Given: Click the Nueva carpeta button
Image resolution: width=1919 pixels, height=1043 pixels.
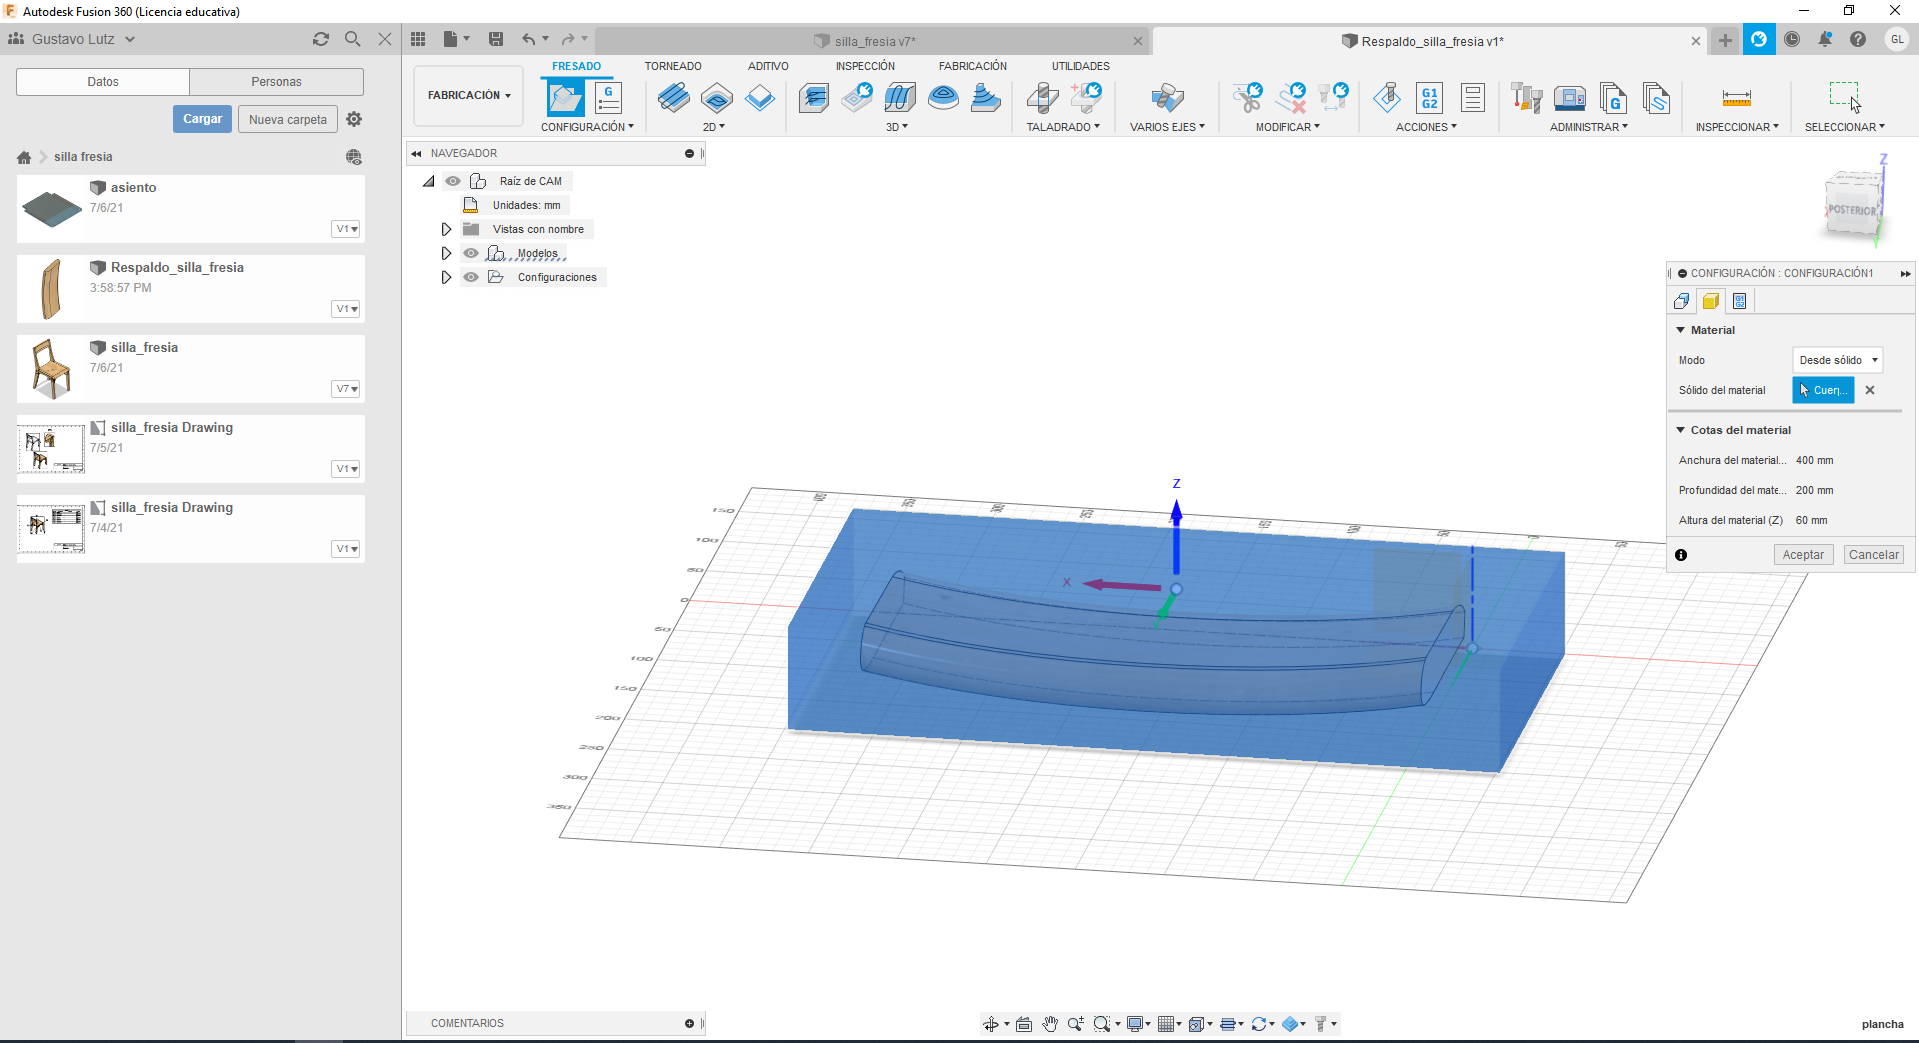Looking at the screenshot, I should (288, 119).
